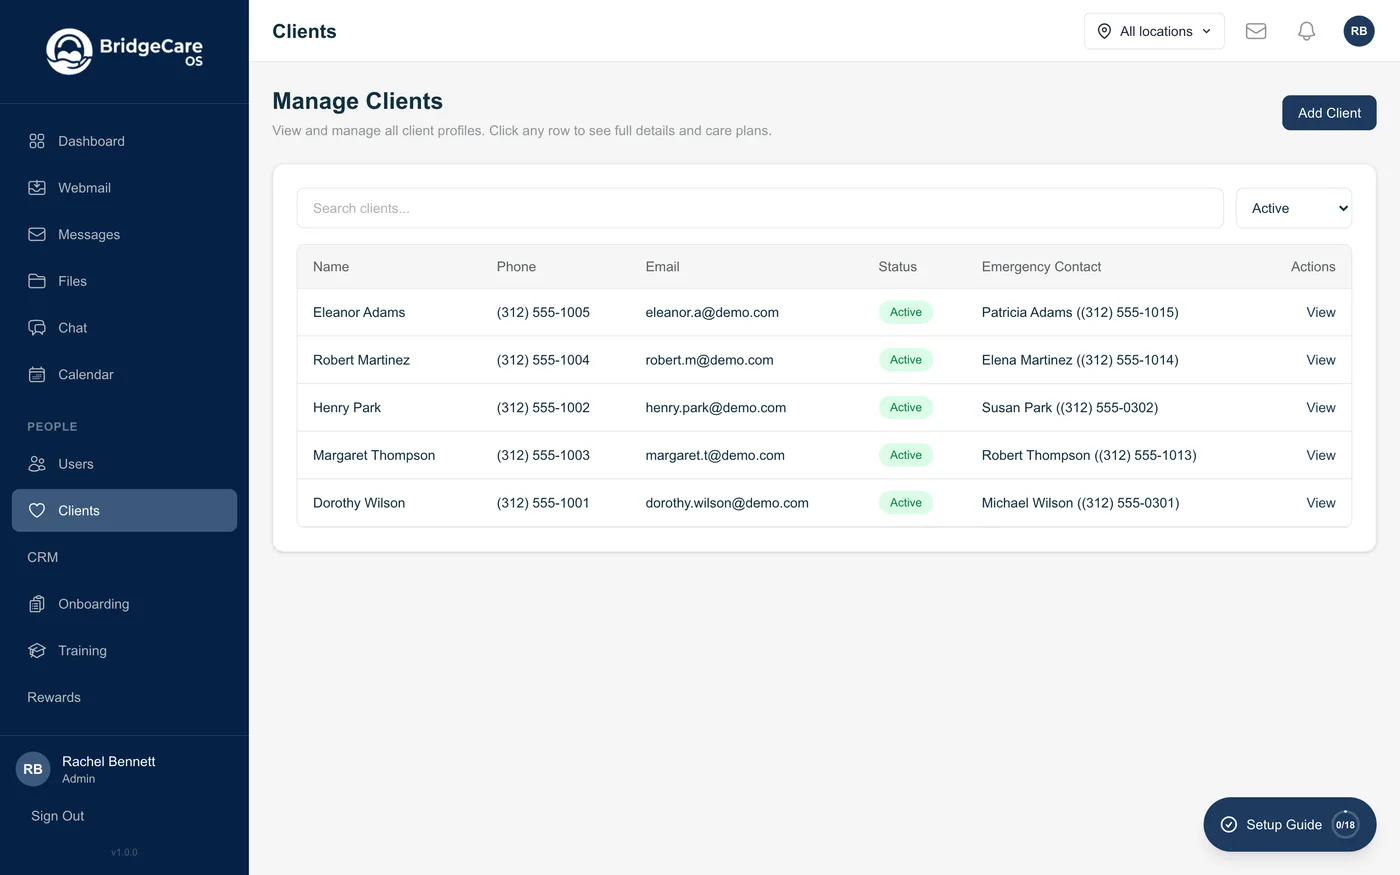
Task: Click the Clients heart icon
Action: click(x=37, y=510)
